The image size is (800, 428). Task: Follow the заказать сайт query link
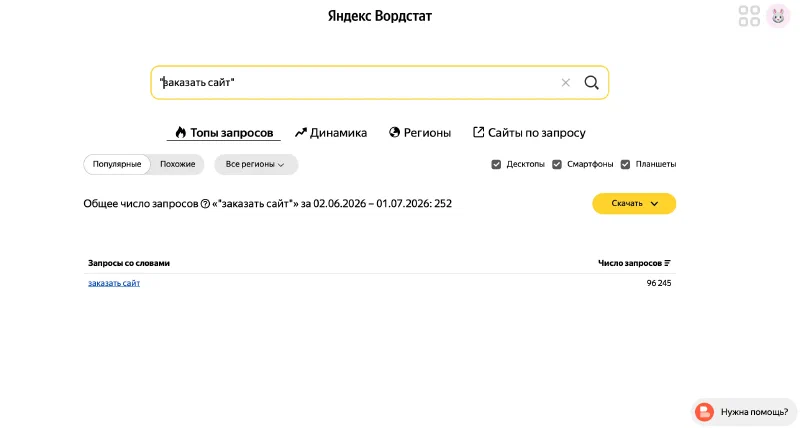click(x=114, y=283)
